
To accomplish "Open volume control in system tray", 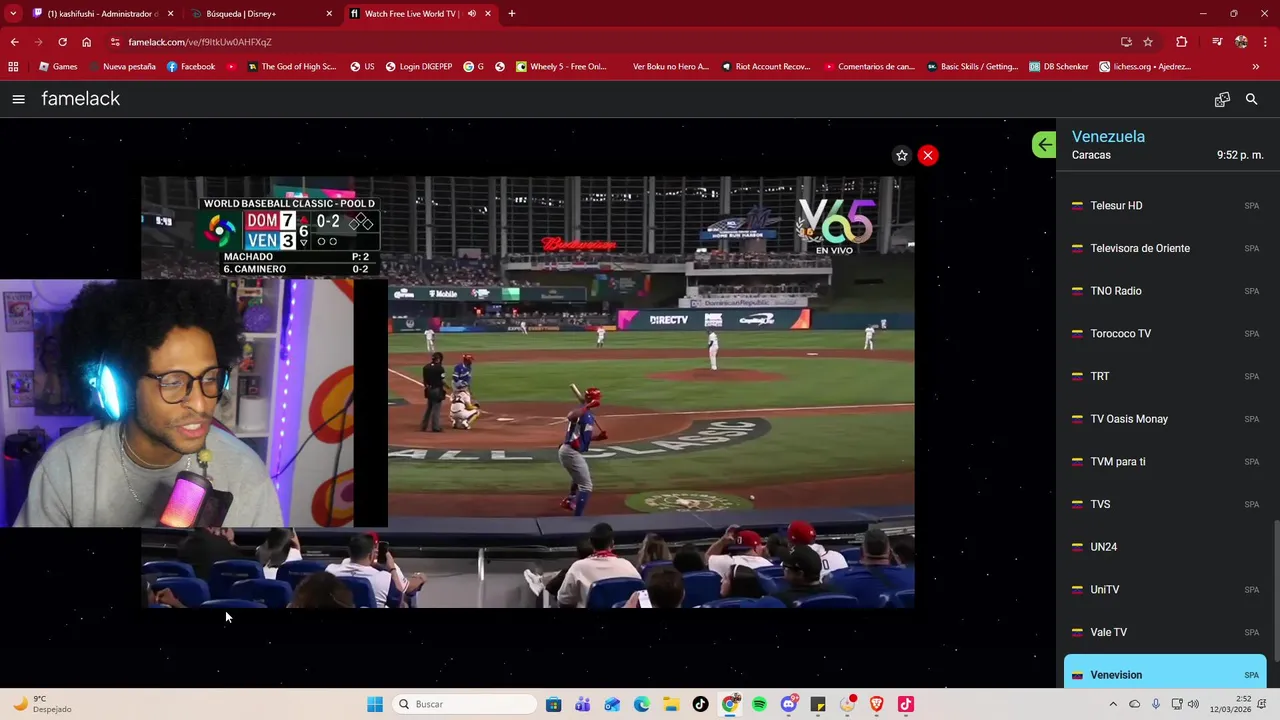I will coord(1193,704).
